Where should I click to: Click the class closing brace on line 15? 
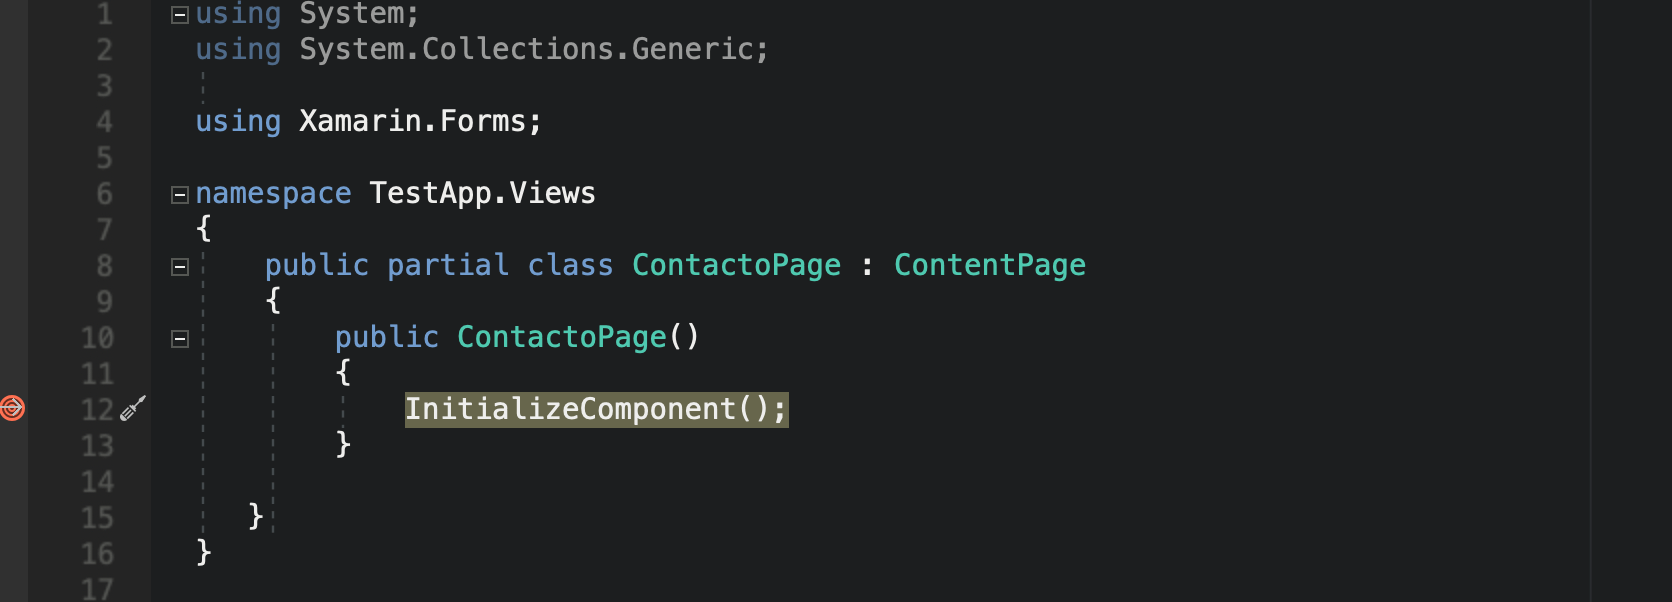tap(255, 516)
